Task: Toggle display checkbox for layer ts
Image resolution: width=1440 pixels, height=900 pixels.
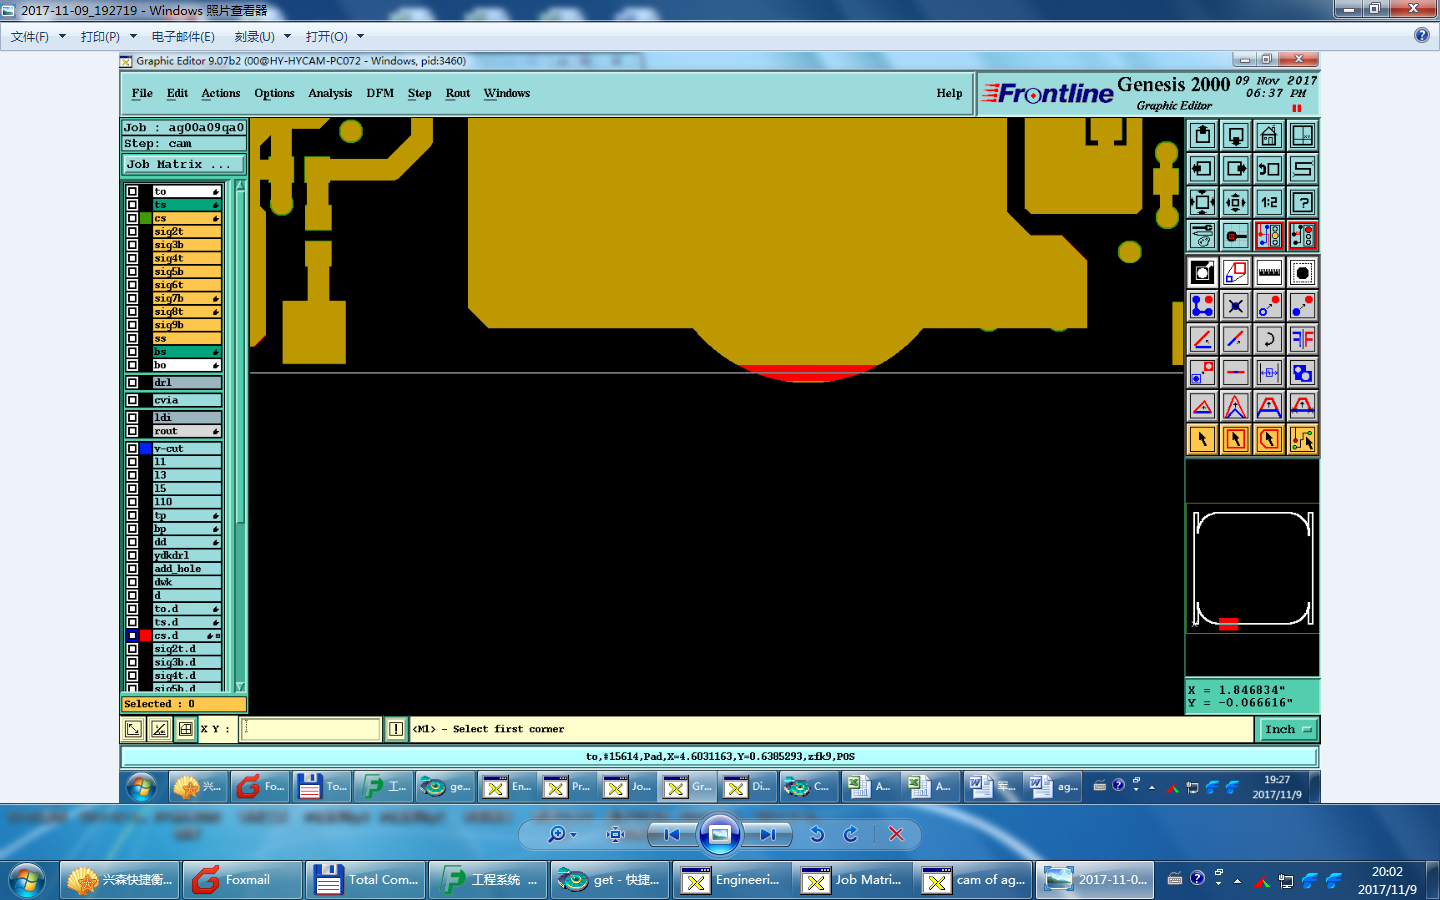Action: point(132,204)
